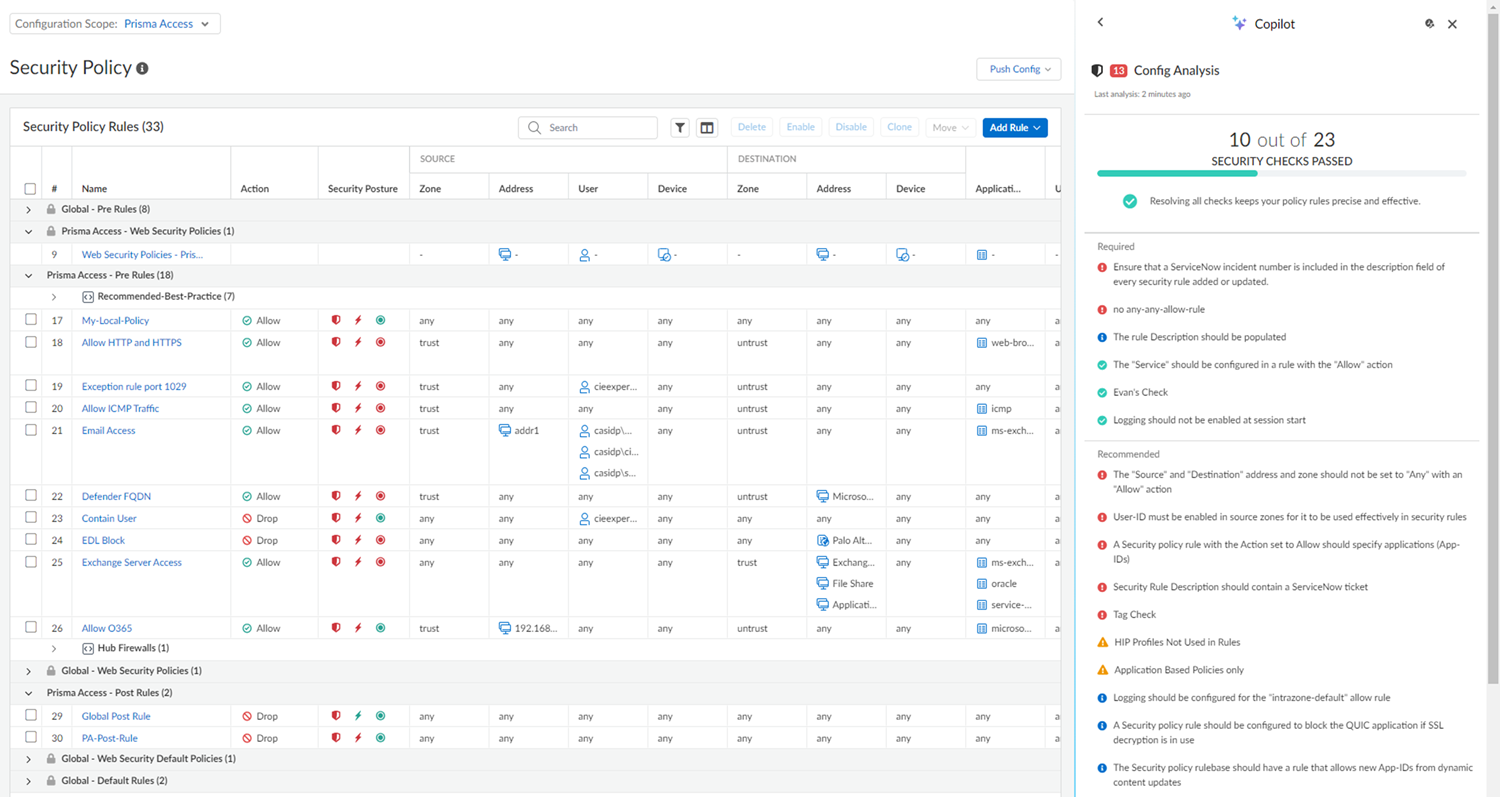1500x797 pixels.
Task: Click the Exchange Server Access rule name
Action: pyautogui.click(x=131, y=563)
